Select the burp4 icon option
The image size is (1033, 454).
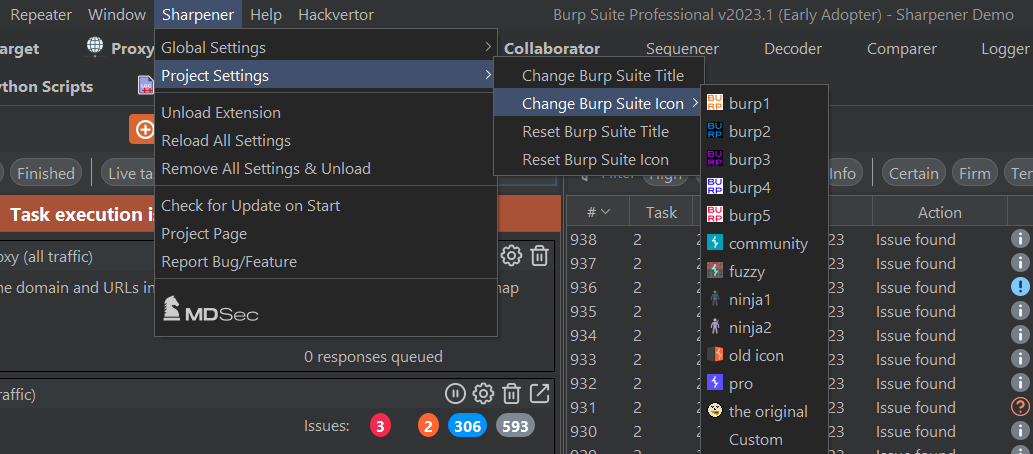click(x=763, y=188)
